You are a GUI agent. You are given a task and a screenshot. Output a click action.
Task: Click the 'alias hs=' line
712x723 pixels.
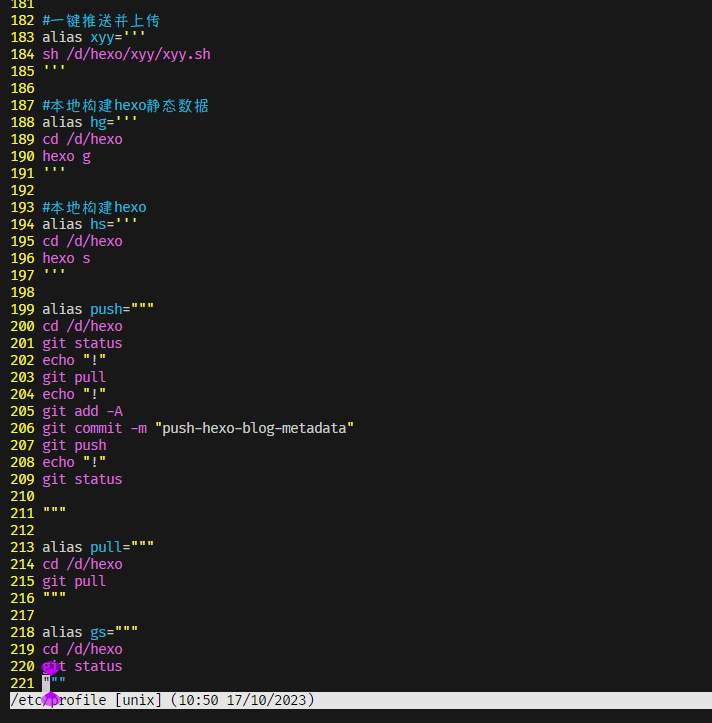pos(90,224)
